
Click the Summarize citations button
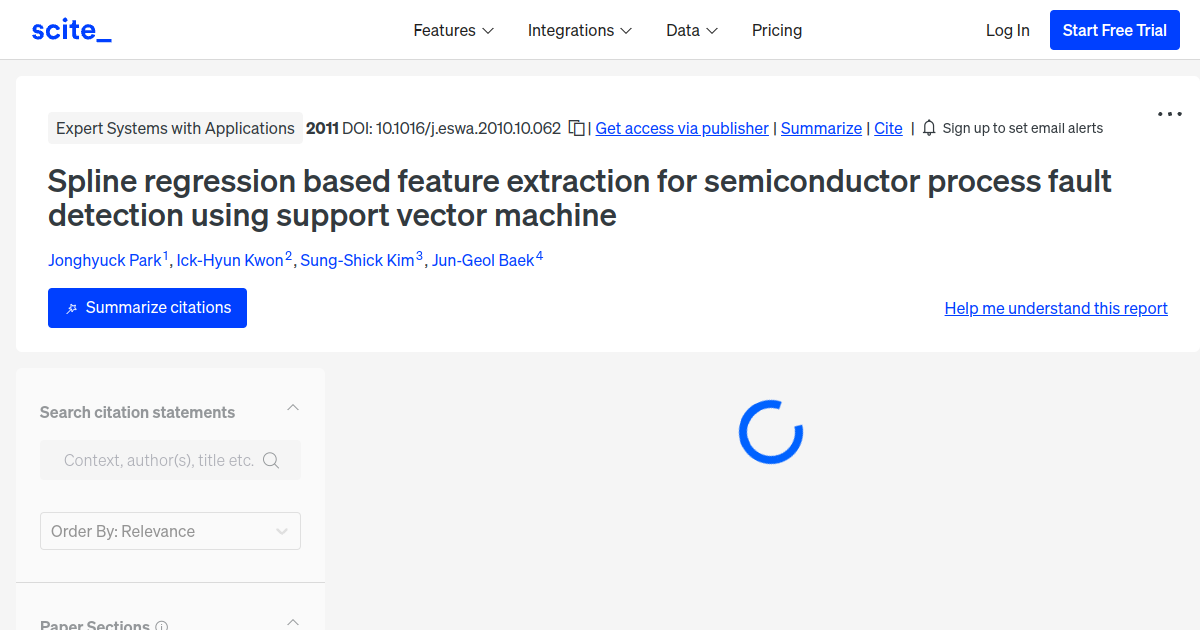(x=147, y=308)
